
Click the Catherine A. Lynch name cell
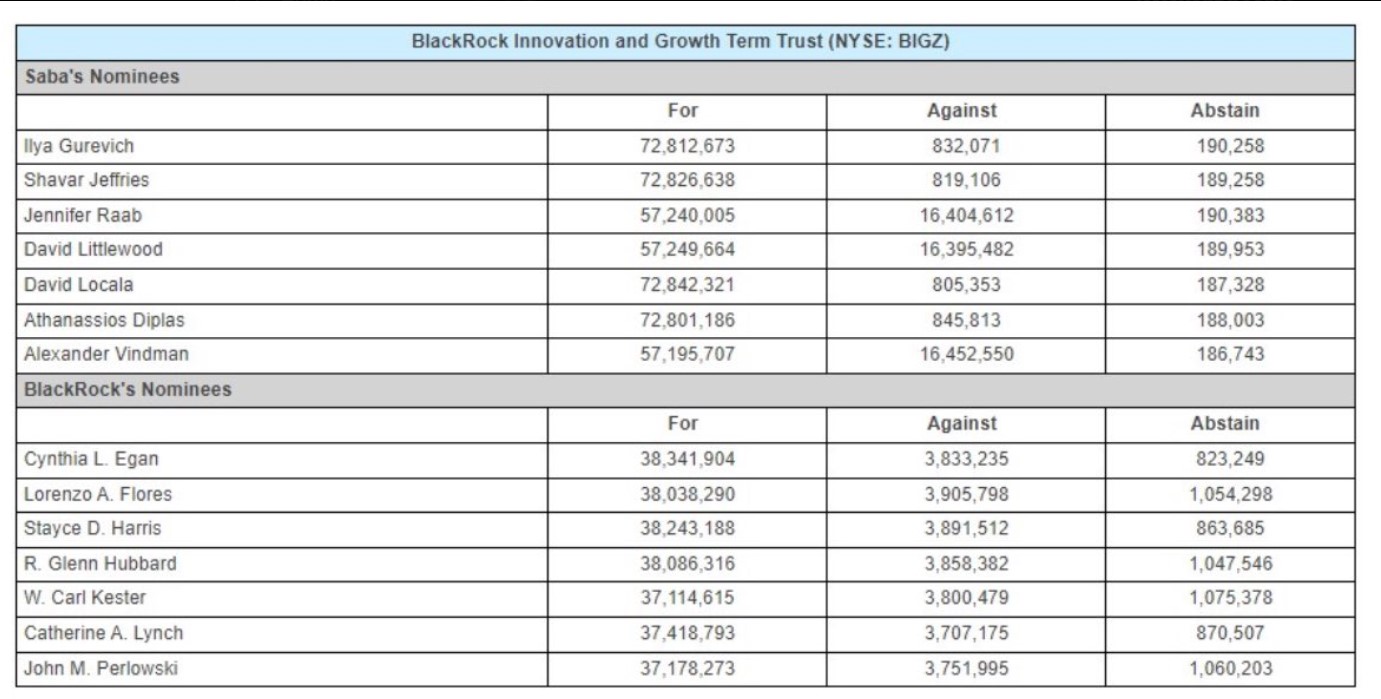coord(104,633)
